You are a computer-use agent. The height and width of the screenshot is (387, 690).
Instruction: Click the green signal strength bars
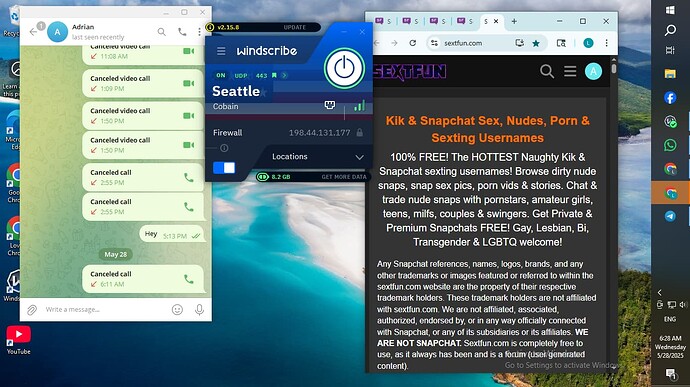click(x=360, y=105)
